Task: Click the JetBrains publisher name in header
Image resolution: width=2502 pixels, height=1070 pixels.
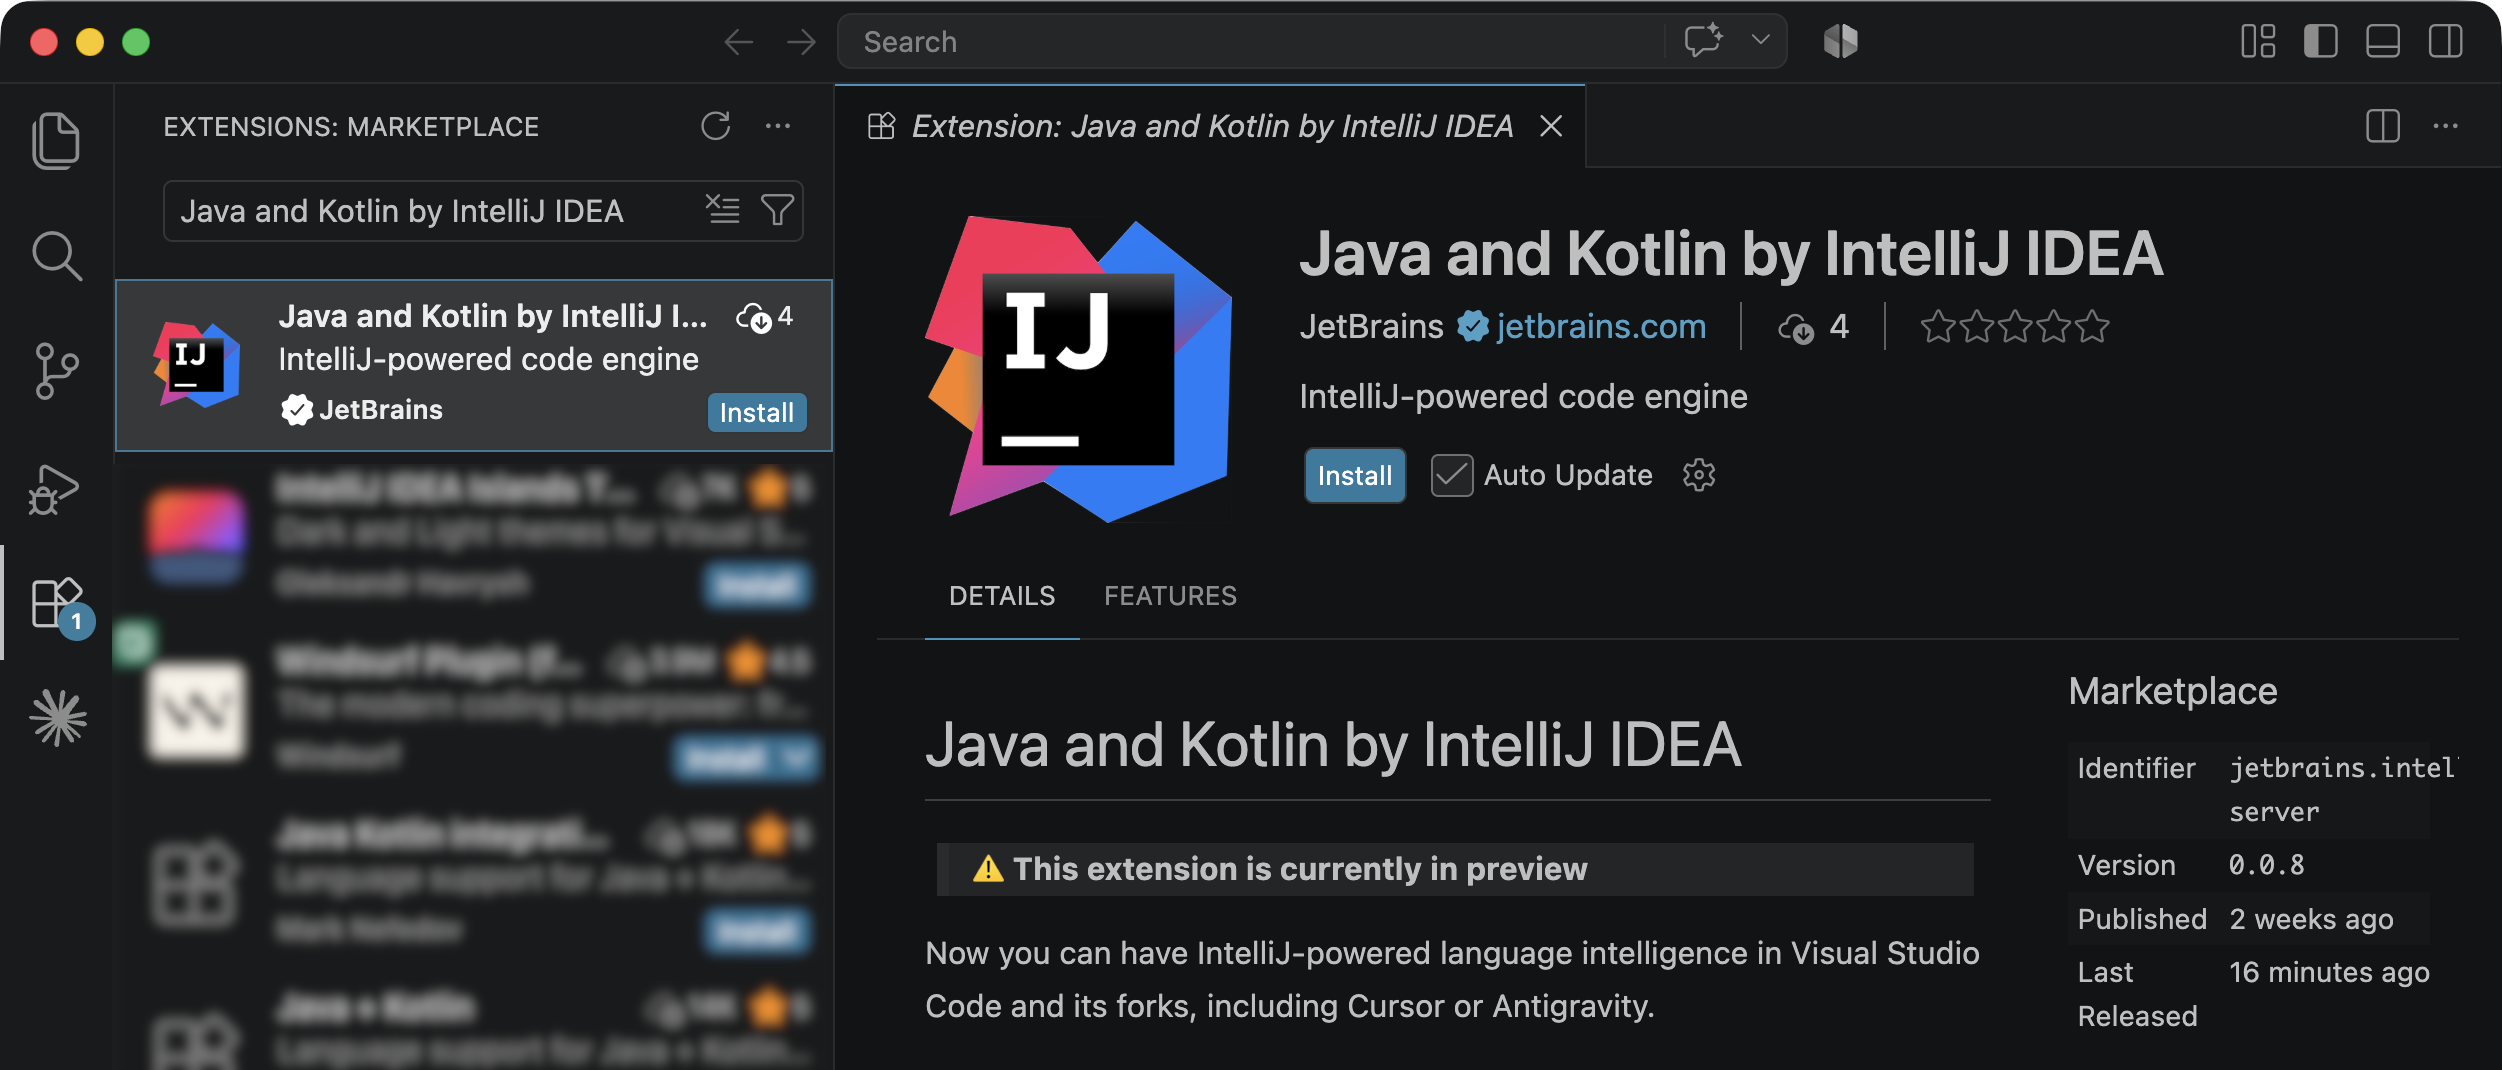Action: 1371,326
